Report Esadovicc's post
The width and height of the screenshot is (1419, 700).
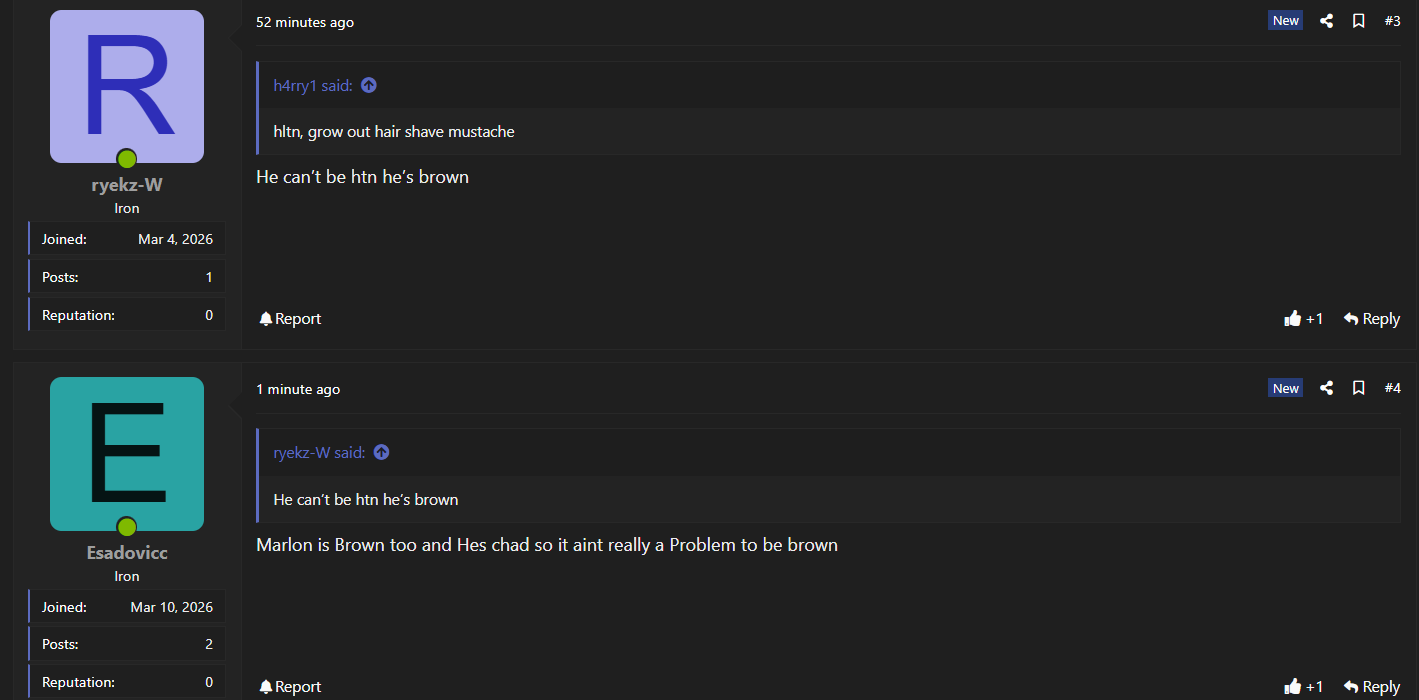click(x=290, y=686)
